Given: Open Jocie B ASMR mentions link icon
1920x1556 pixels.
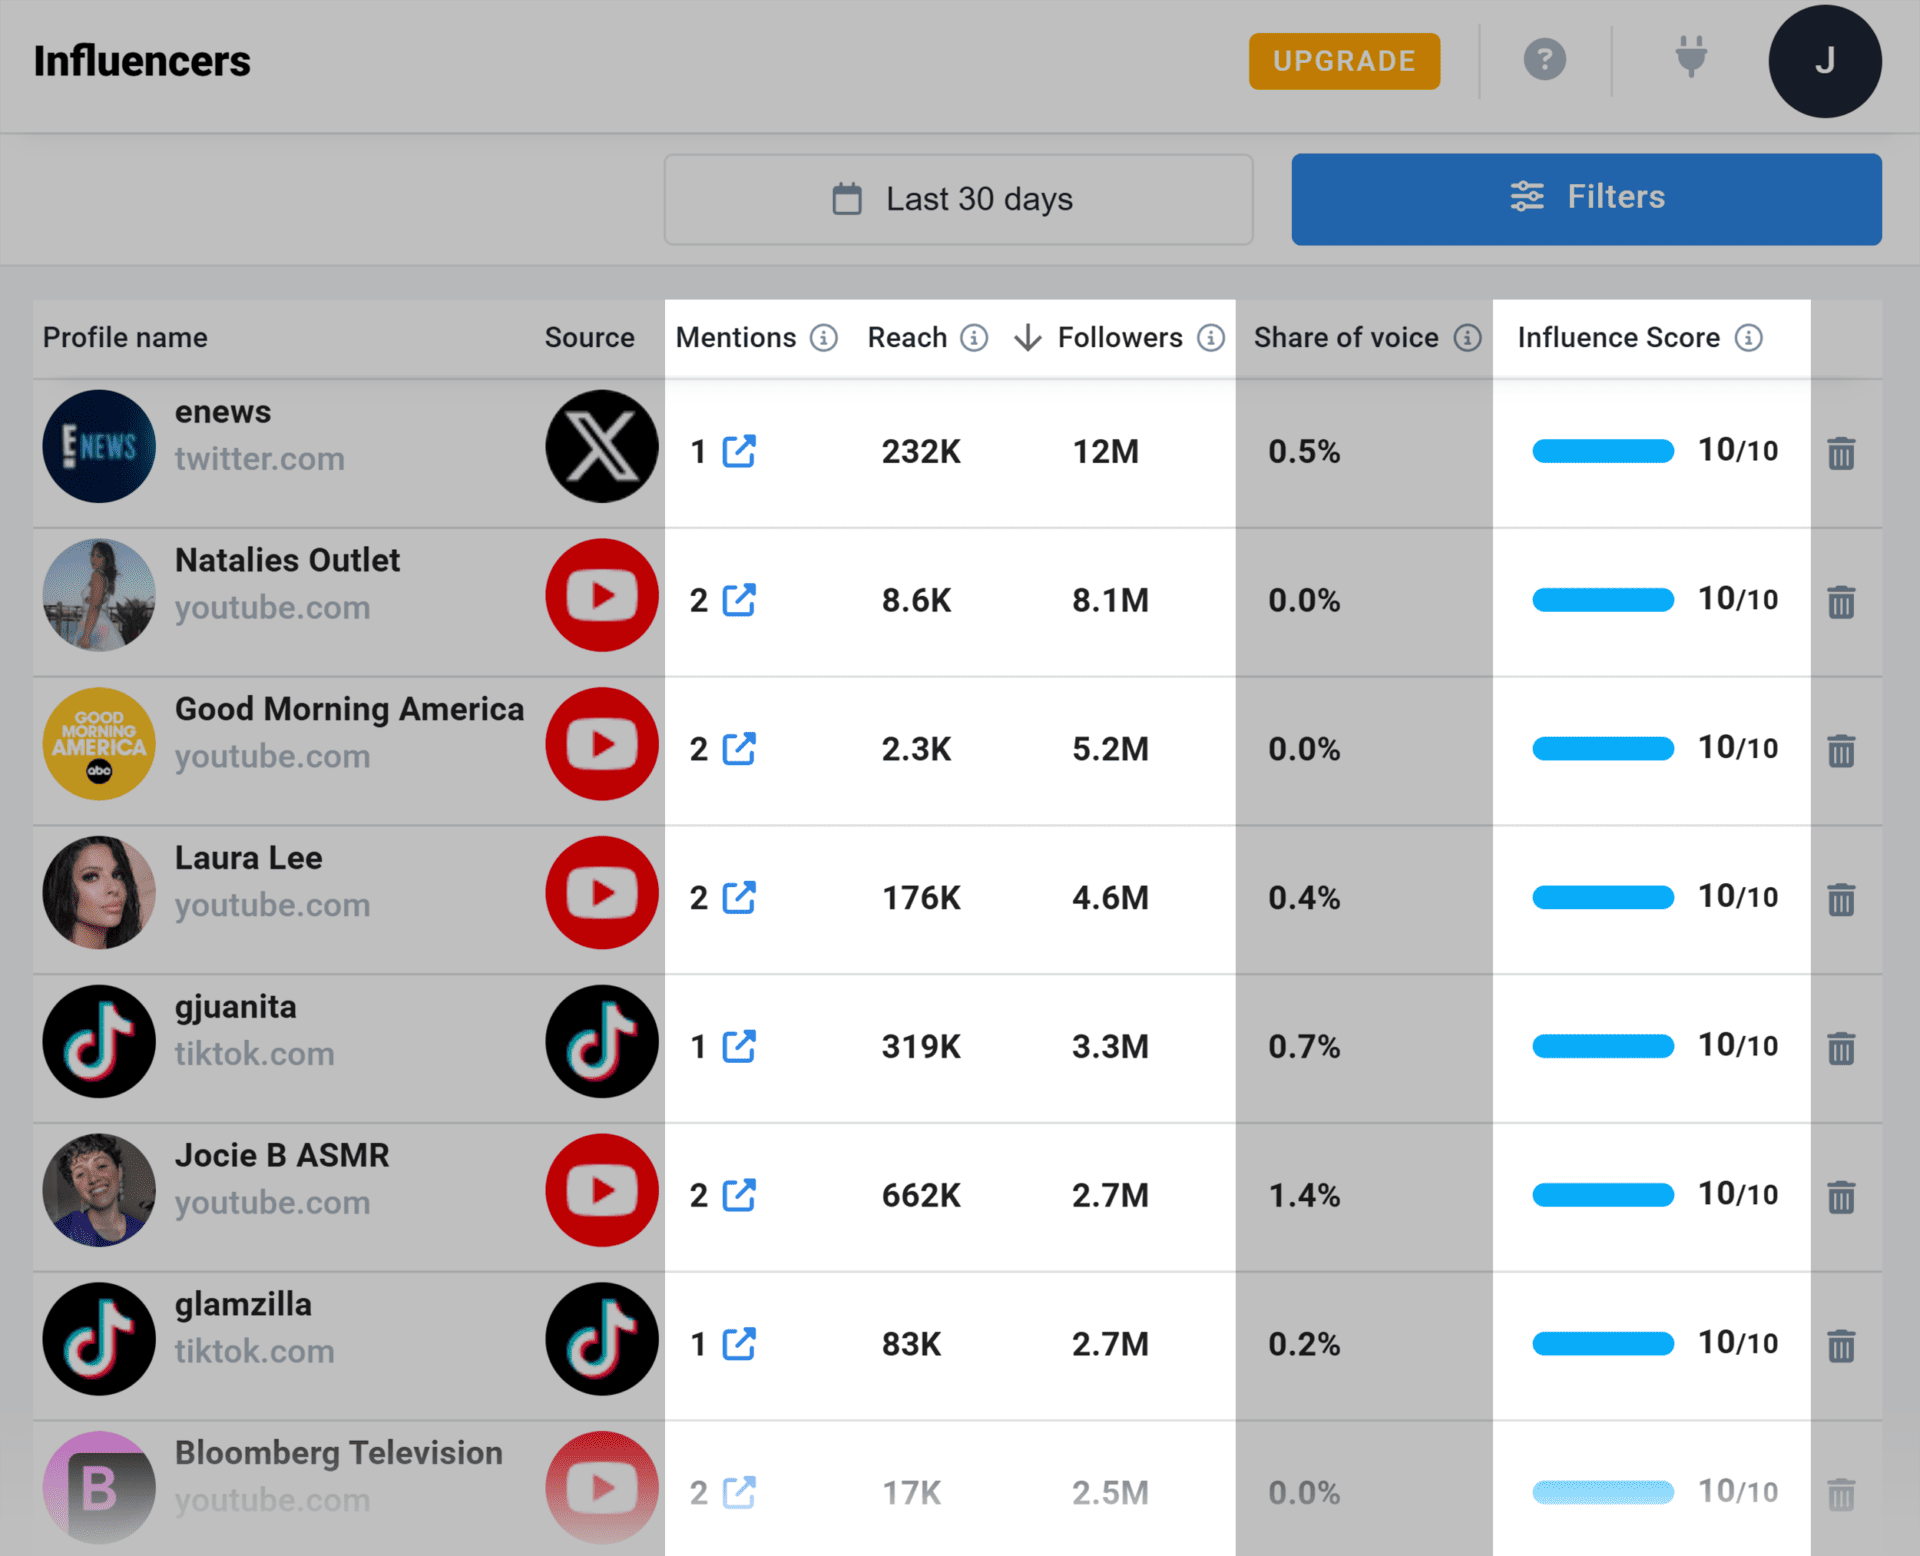Looking at the screenshot, I should [x=739, y=1195].
